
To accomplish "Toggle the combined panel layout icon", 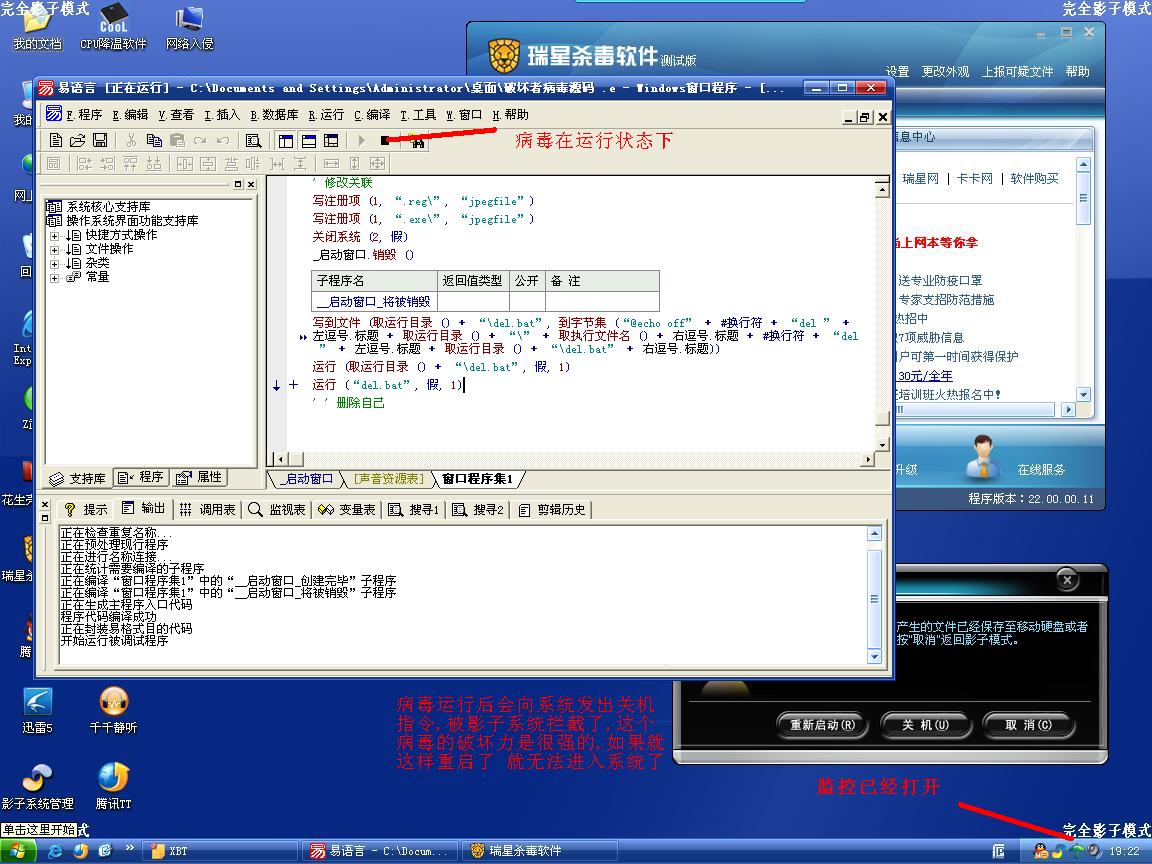I will point(331,140).
